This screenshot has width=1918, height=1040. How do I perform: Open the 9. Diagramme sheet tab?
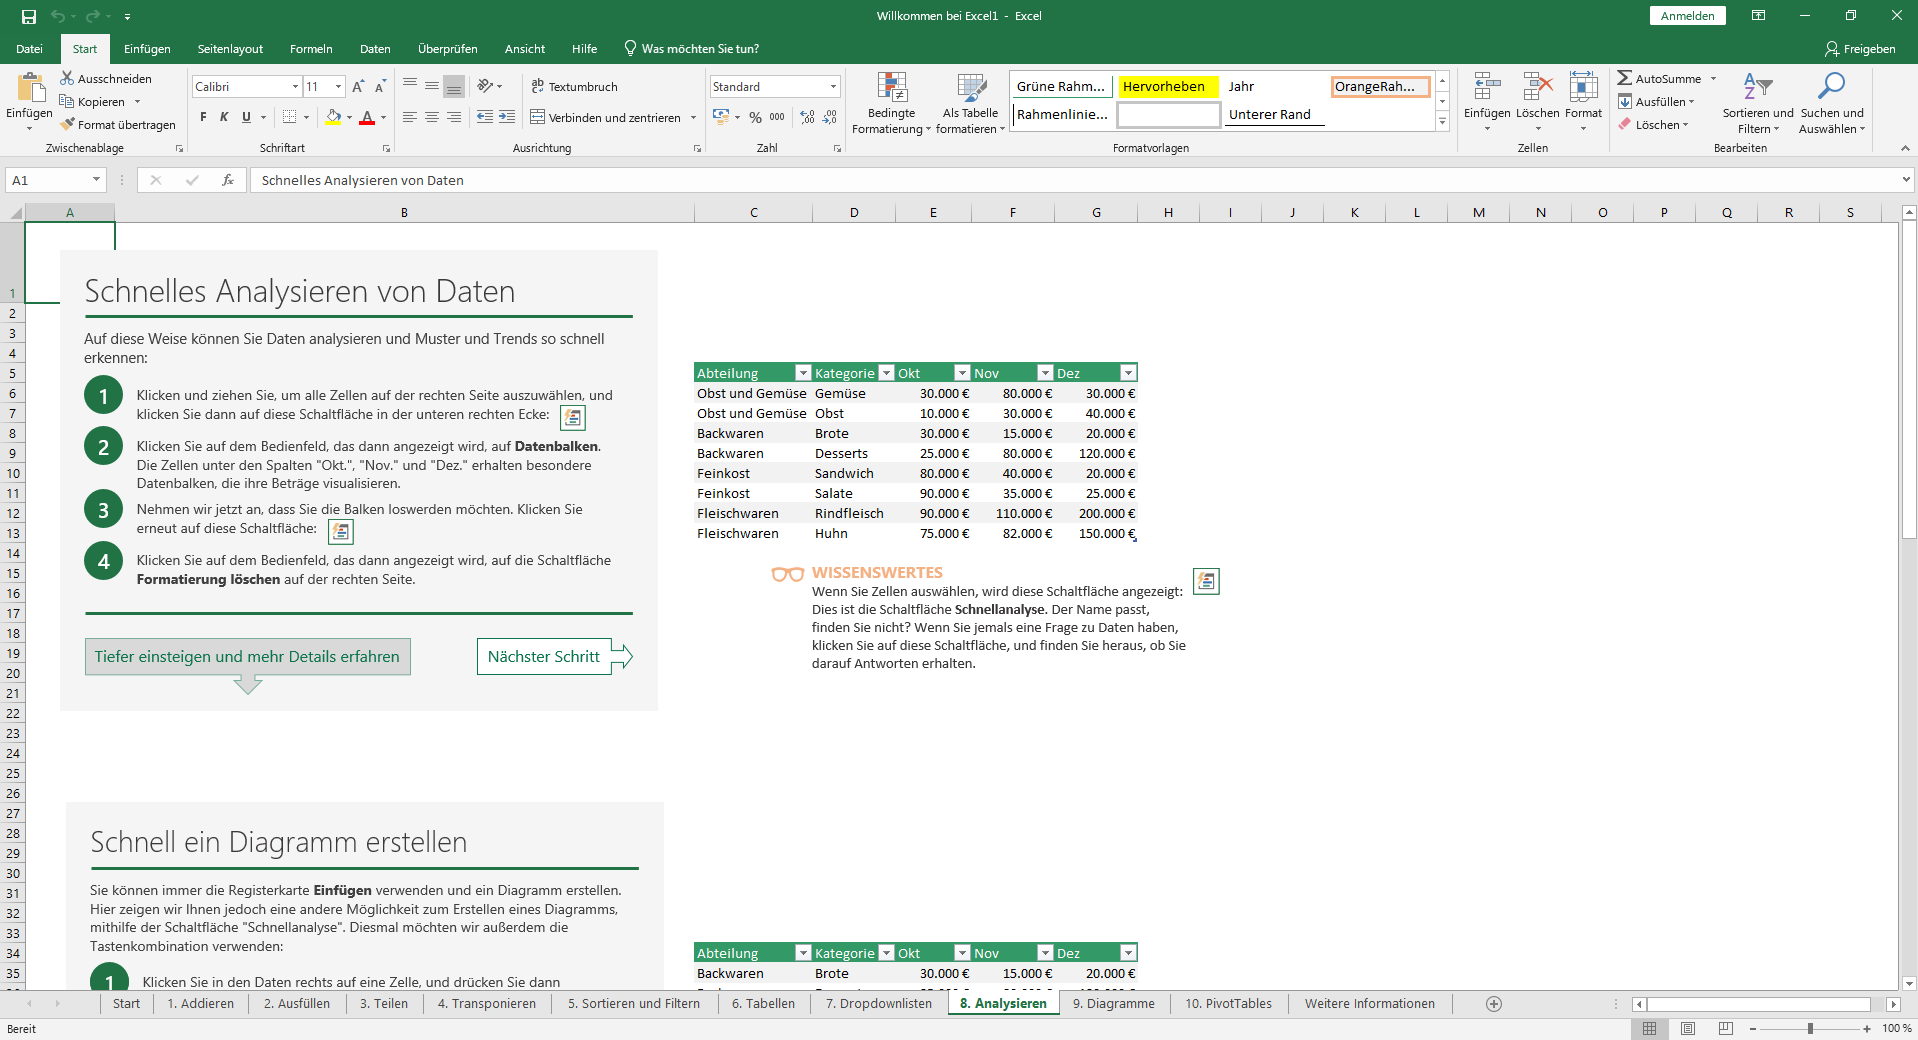click(1113, 1003)
